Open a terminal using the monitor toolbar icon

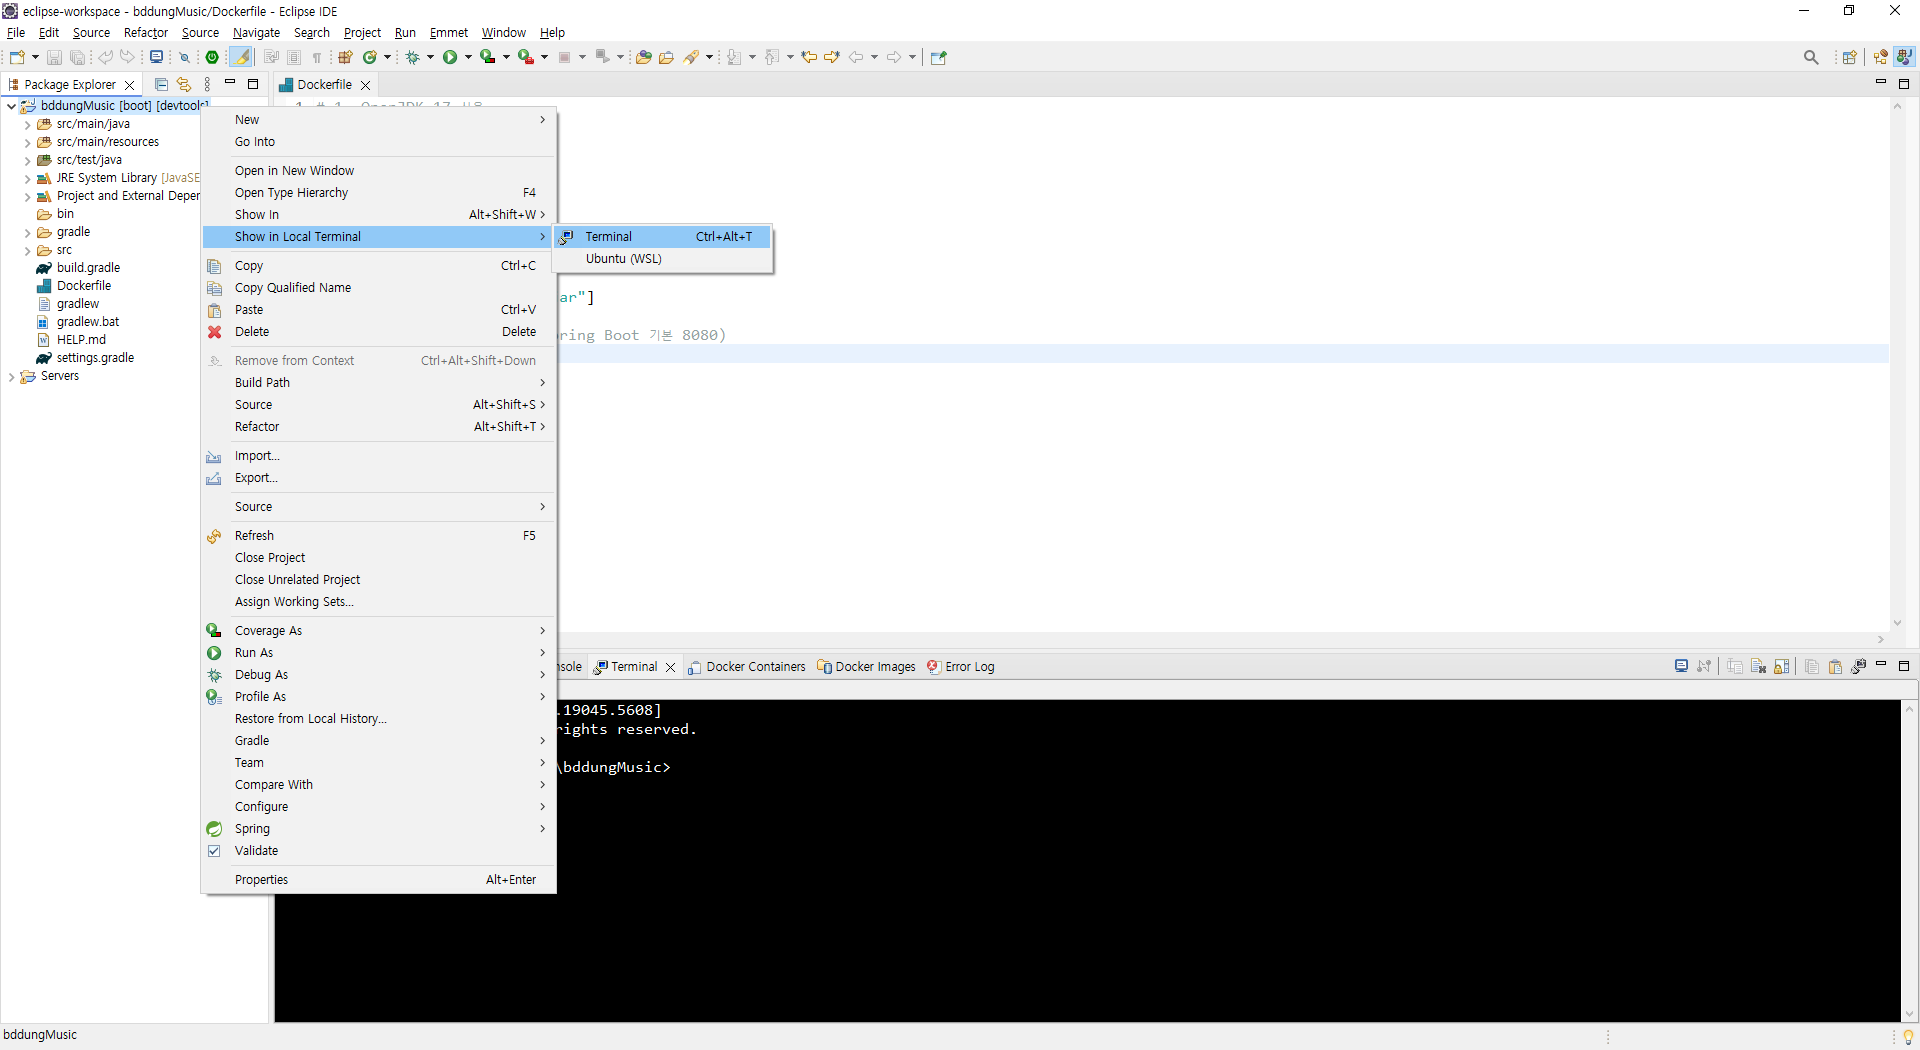[156, 57]
